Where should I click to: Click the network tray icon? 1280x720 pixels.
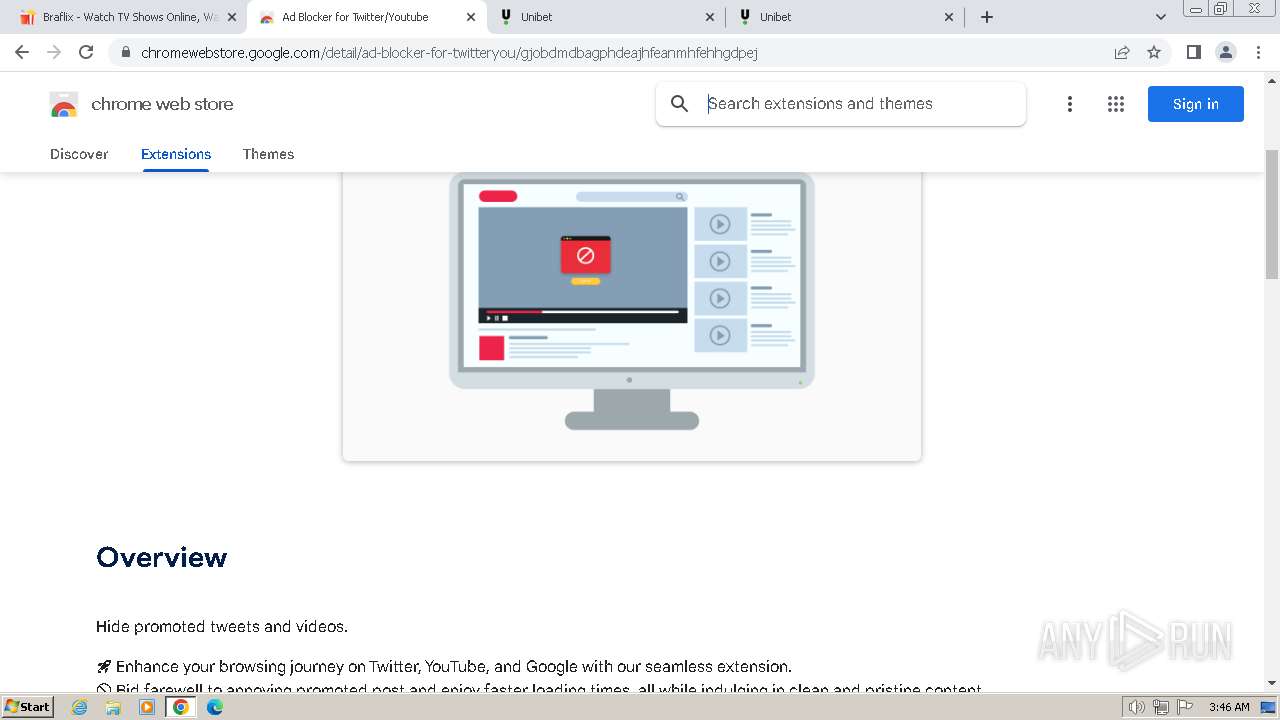1161,707
